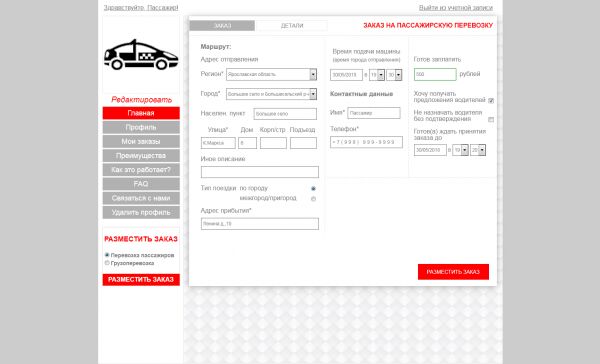Open the Регион dropdown list
Viewport: 600px width, 364px height.
point(271,74)
